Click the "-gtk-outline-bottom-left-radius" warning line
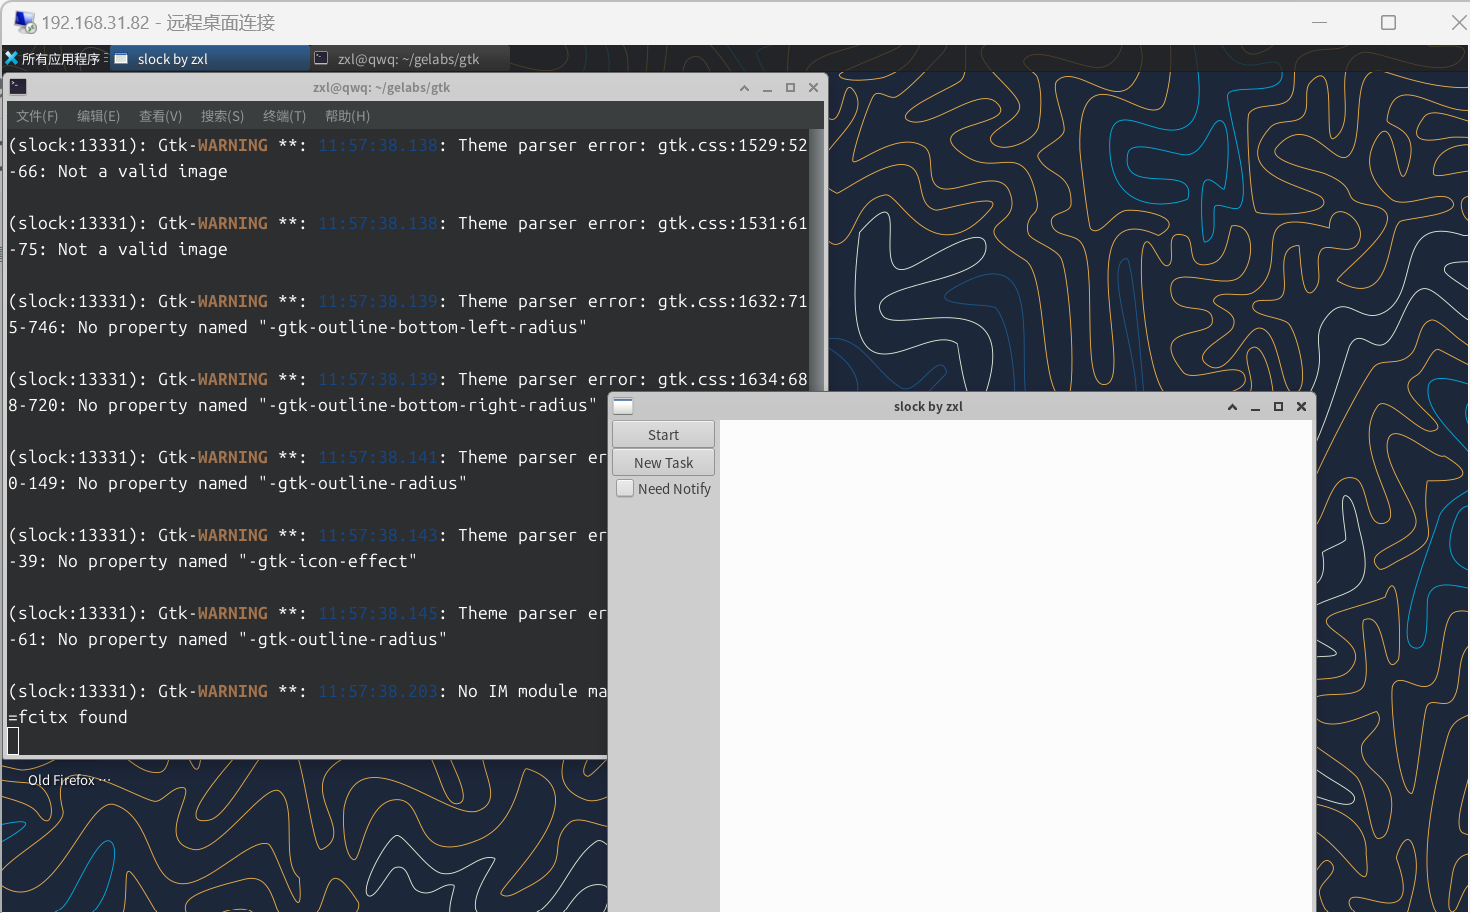 pyautogui.click(x=298, y=327)
